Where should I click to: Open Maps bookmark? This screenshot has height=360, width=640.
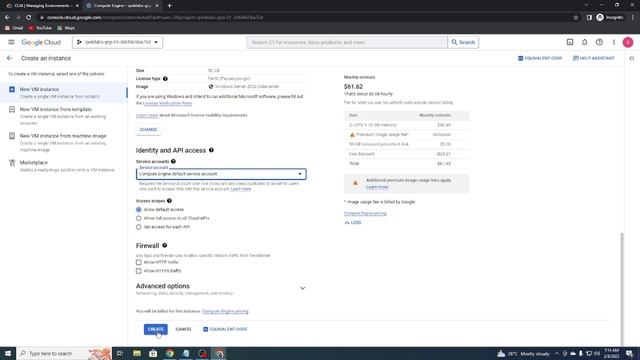66,28
